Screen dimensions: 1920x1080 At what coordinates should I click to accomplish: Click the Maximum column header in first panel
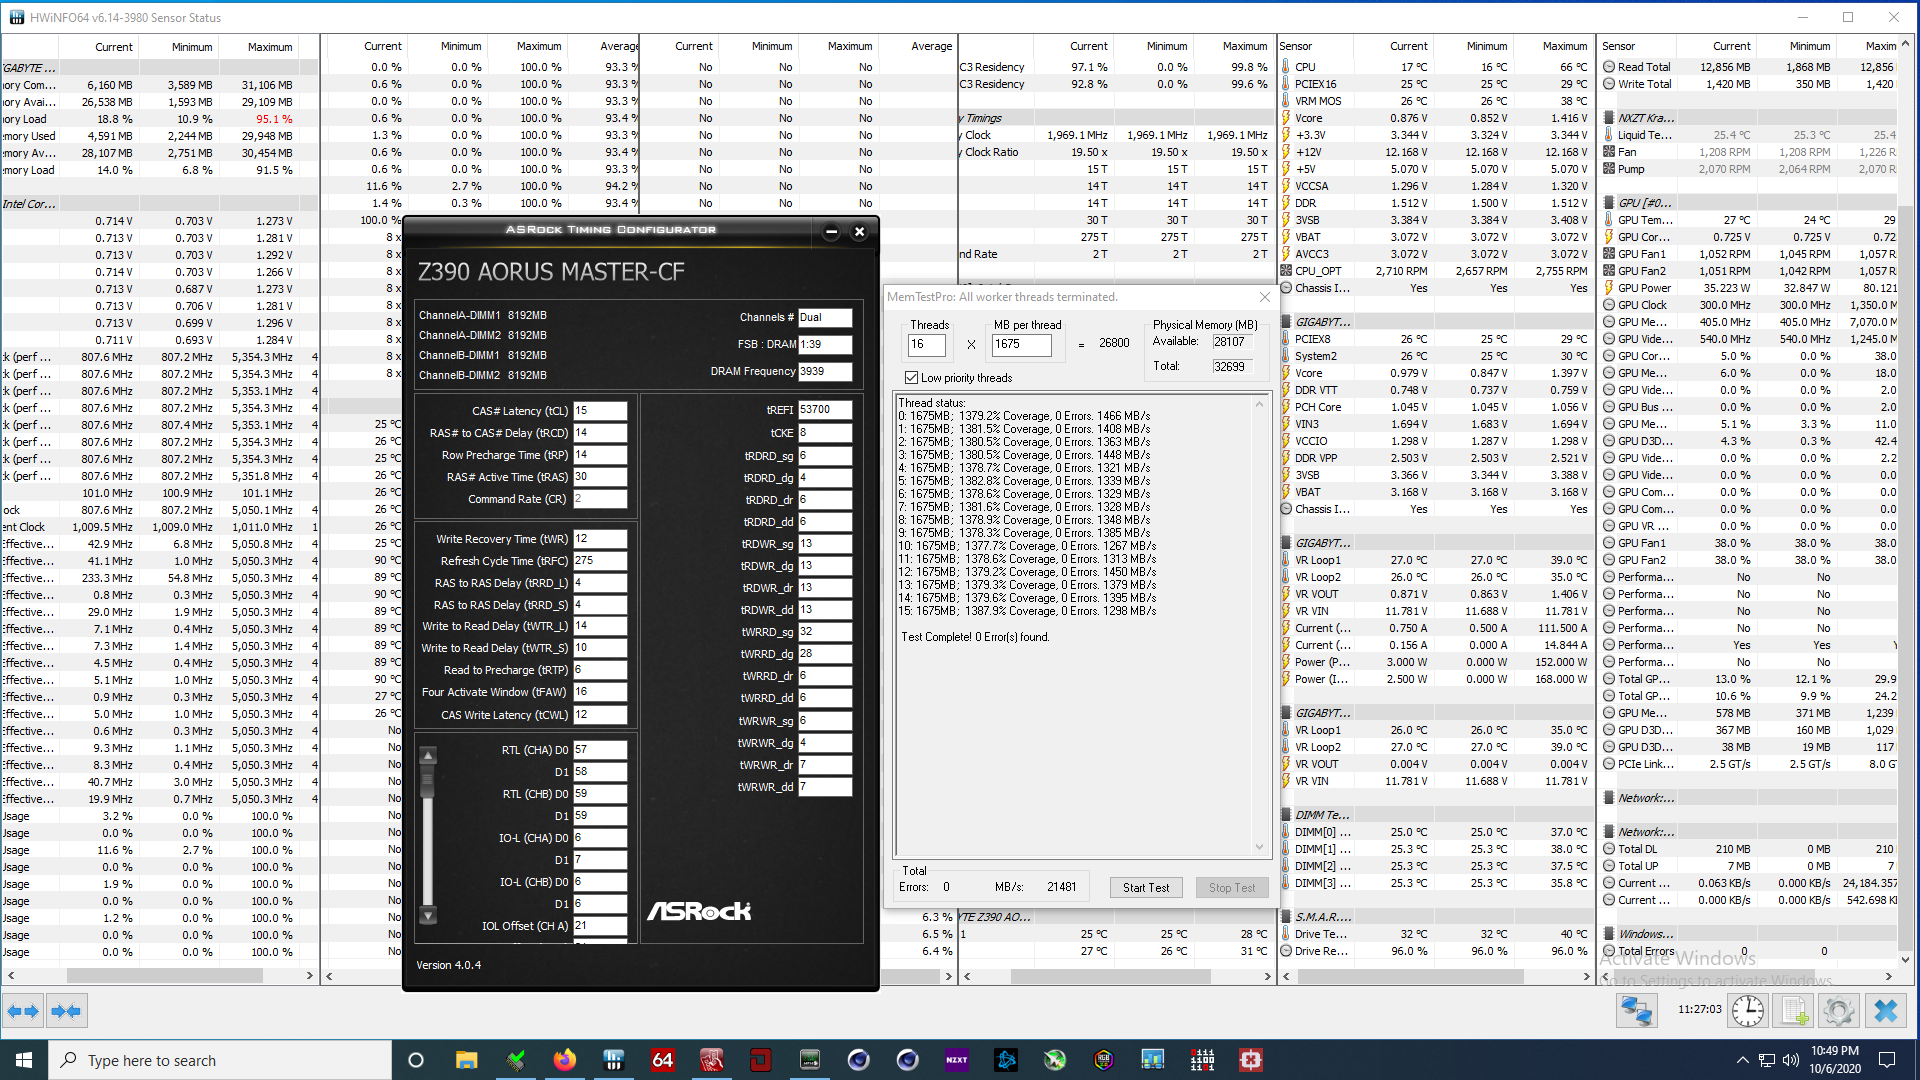(x=270, y=47)
